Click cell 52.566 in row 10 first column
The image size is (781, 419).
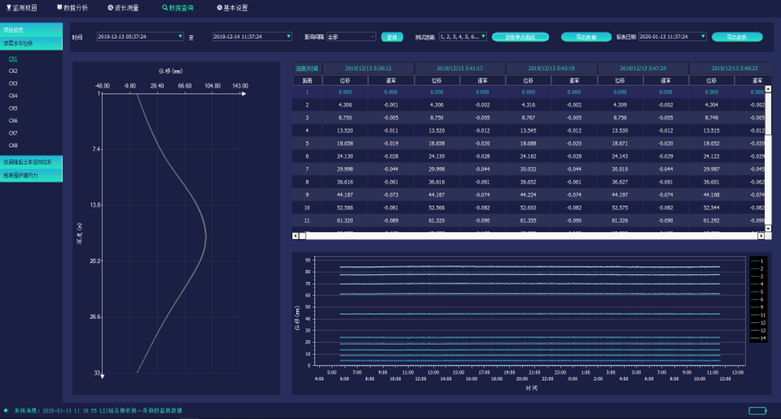345,208
